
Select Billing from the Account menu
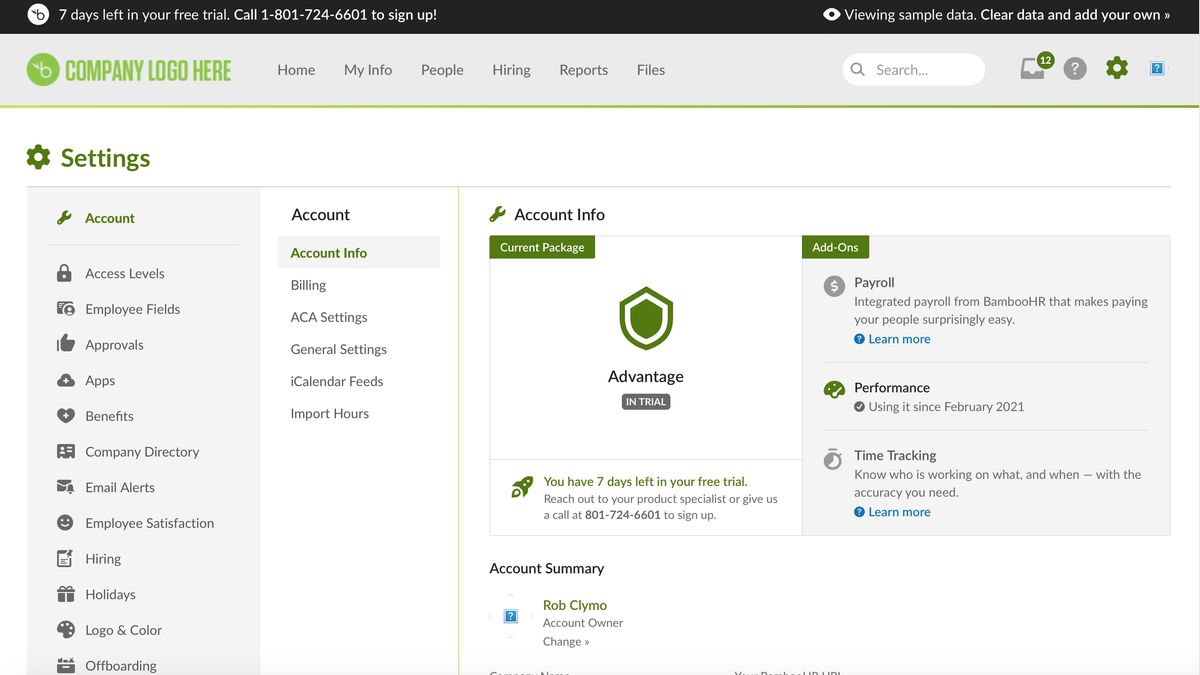(307, 284)
